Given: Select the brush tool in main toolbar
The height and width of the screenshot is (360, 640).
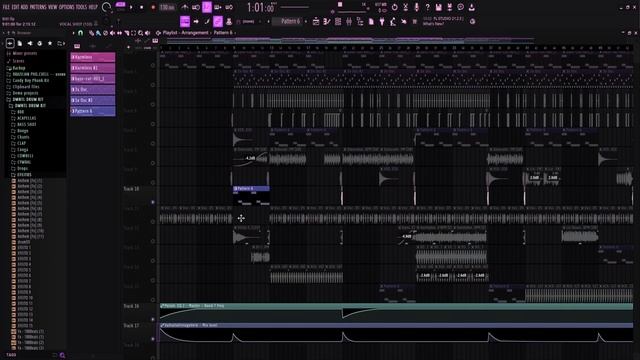Looking at the screenshot, I should click(207, 21).
